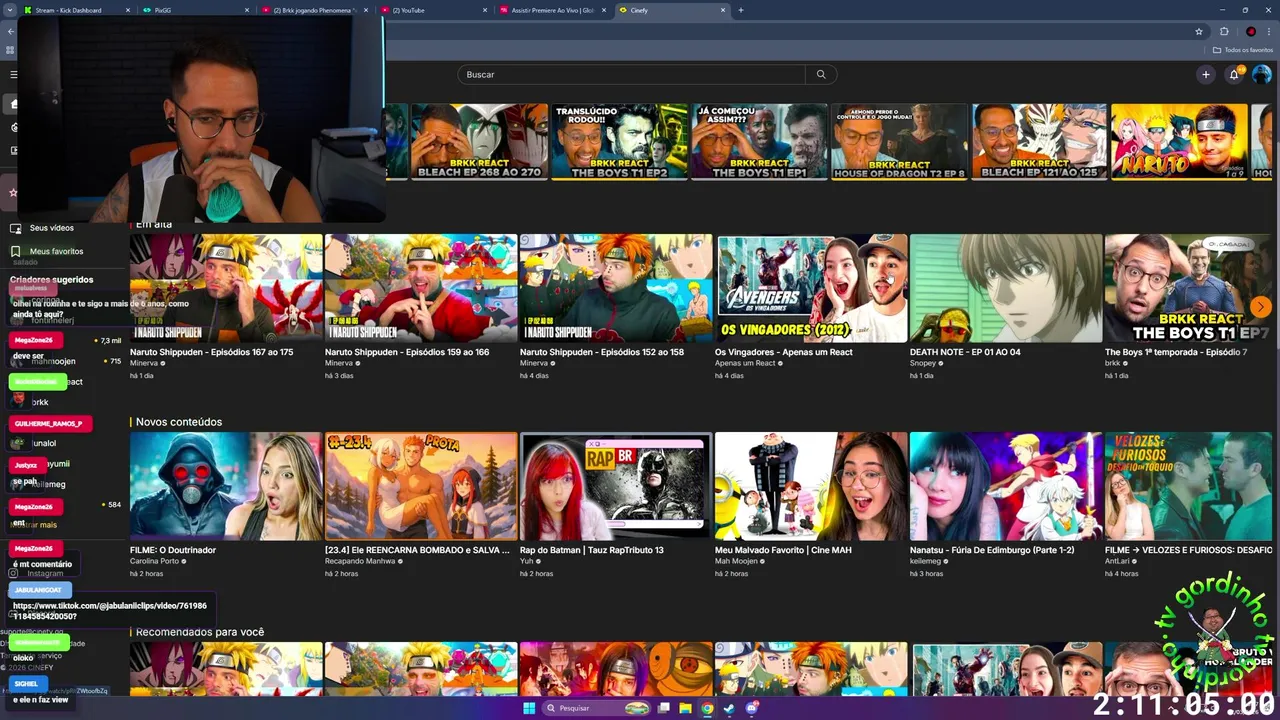Open Nanatsu Fúria De Edimburgo thumbnail

(x=1006, y=486)
